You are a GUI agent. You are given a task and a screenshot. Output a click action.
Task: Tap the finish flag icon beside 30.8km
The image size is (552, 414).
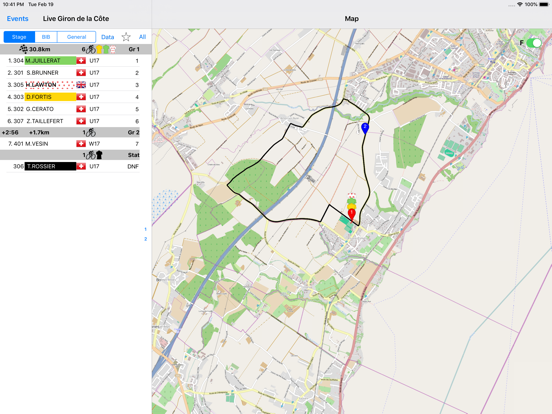(x=24, y=49)
